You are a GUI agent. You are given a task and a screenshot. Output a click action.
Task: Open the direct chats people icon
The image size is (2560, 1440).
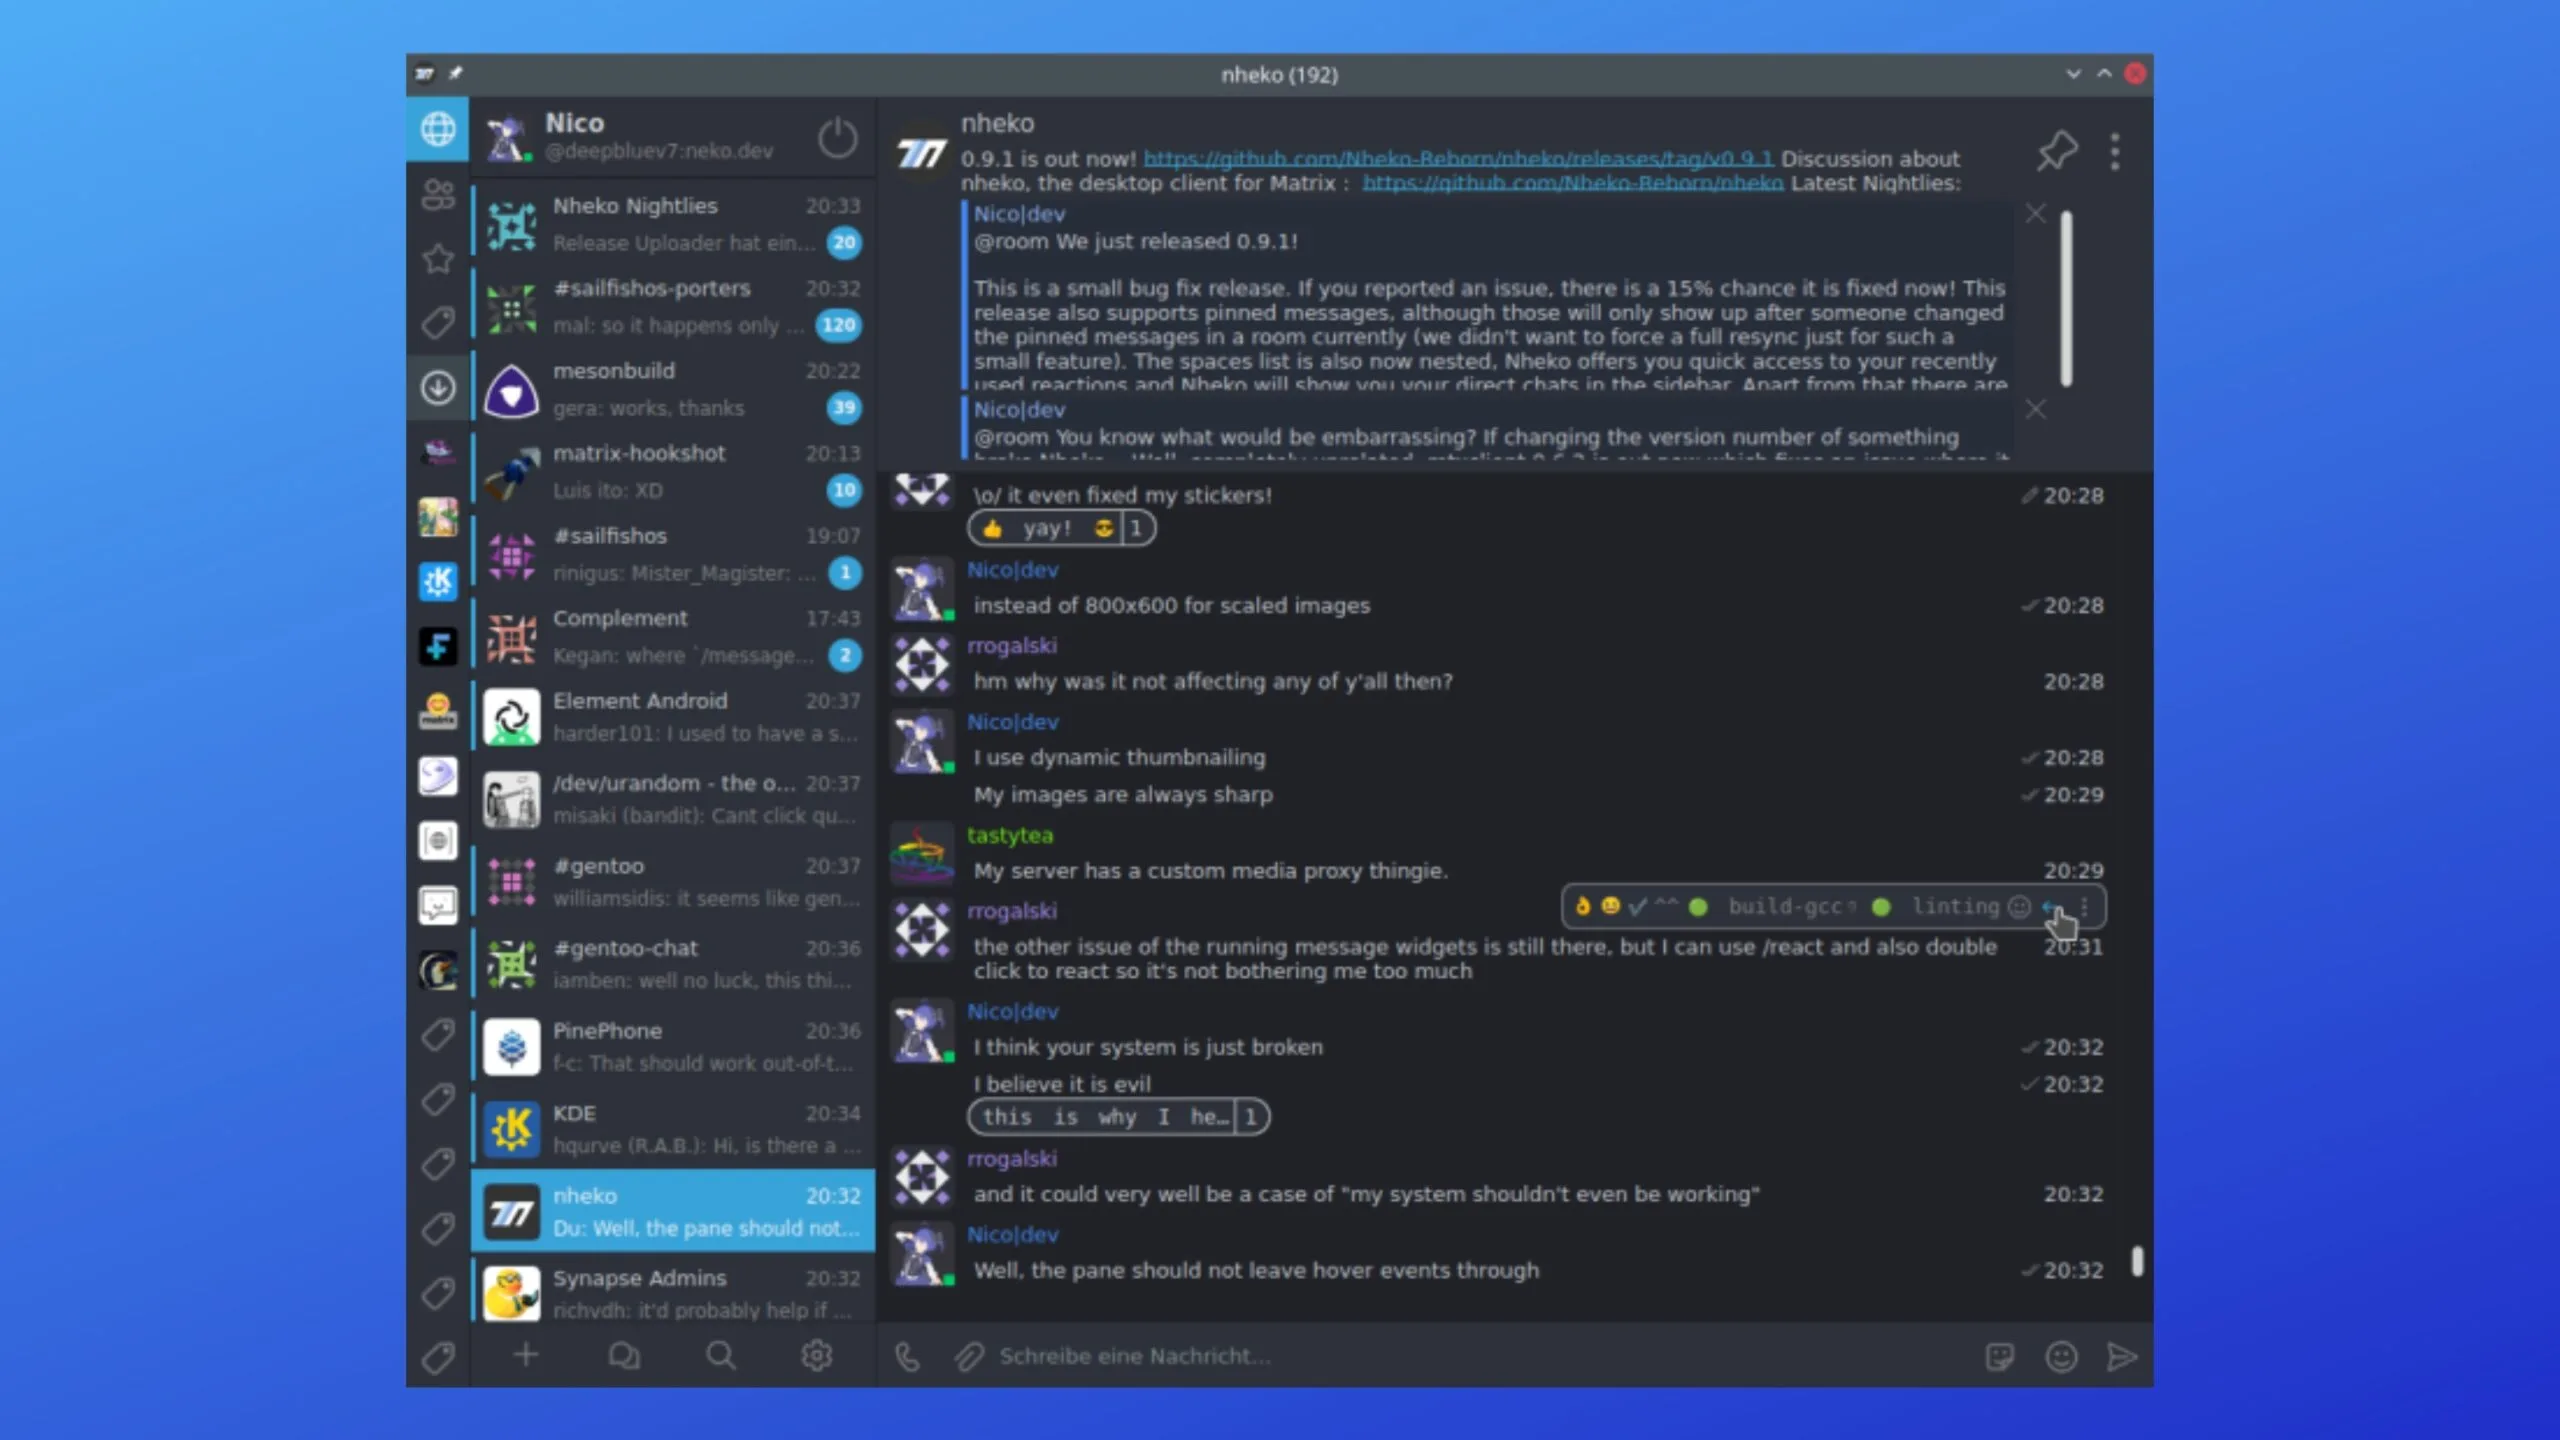point(437,193)
